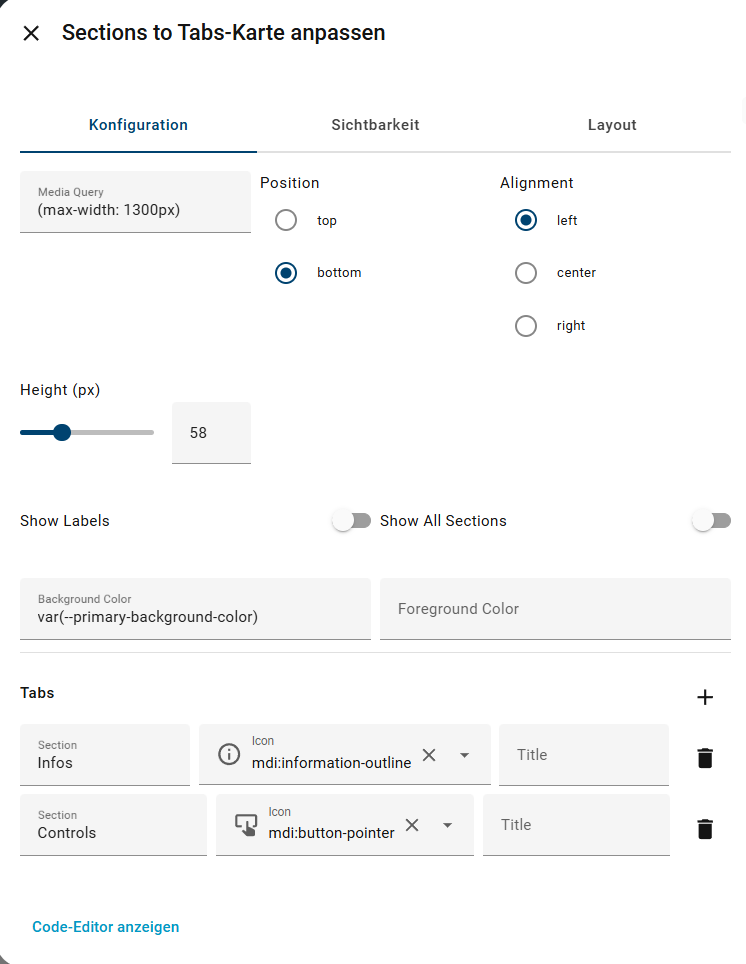Choose center alignment option
746x964 pixels.
point(526,273)
